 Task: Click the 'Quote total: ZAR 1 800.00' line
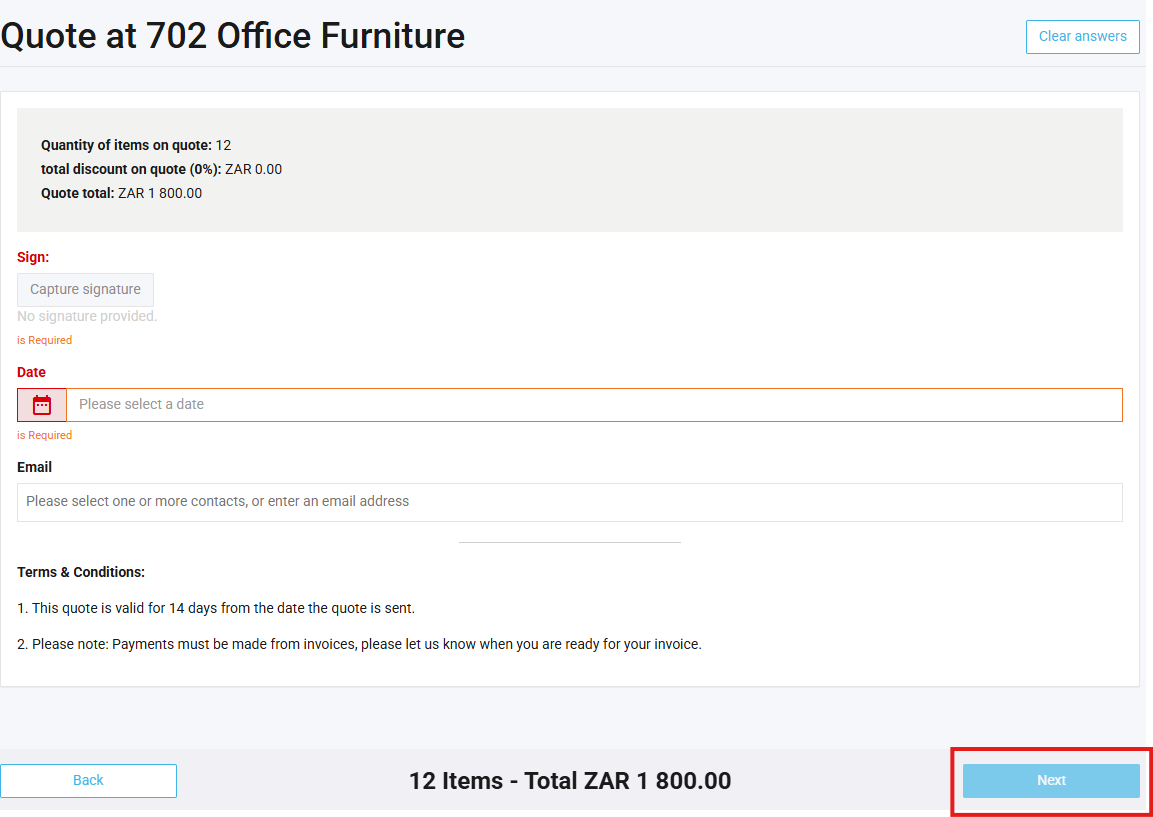[x=121, y=193]
